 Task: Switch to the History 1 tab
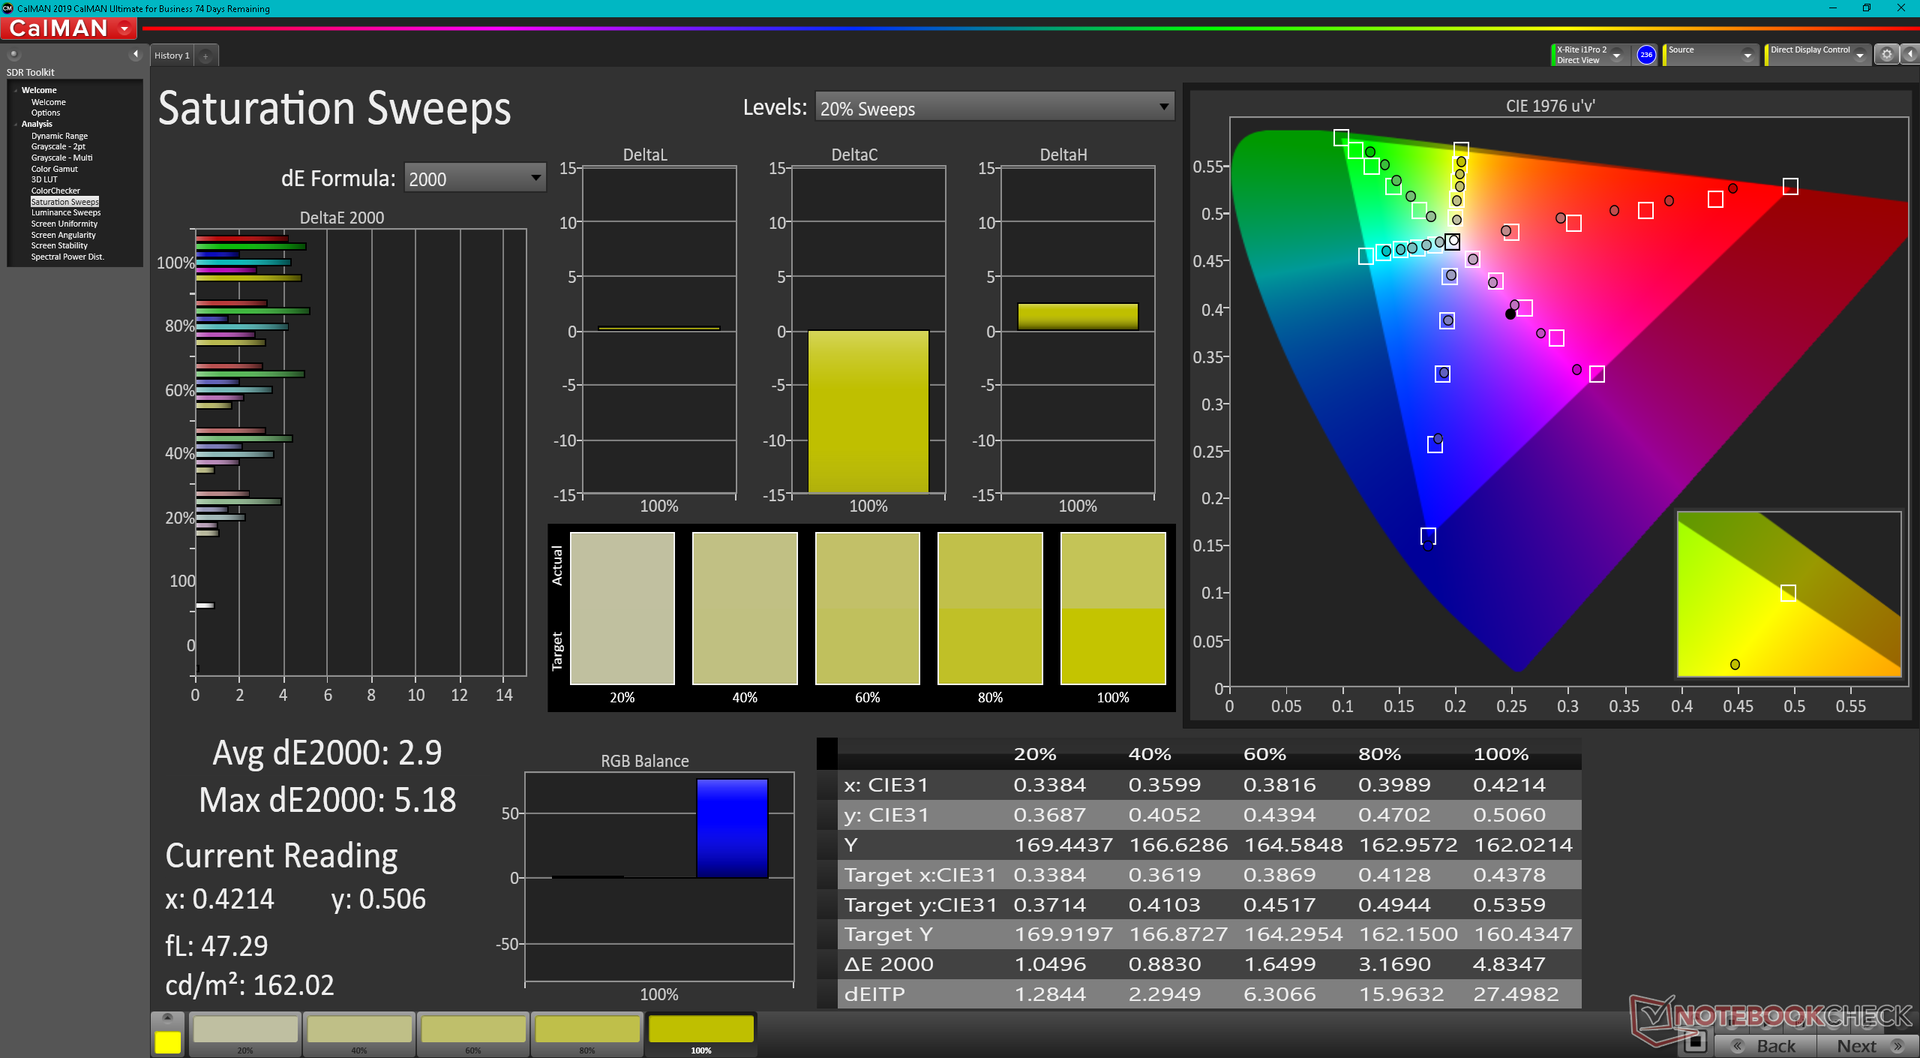coord(172,56)
